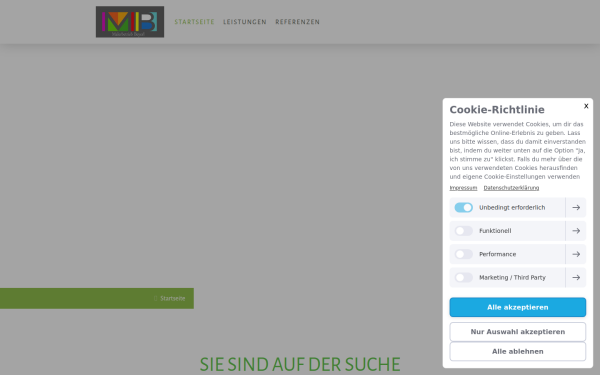This screenshot has height=375, width=600.
Task: Click the Alle akzeptieren button
Action: click(518, 307)
